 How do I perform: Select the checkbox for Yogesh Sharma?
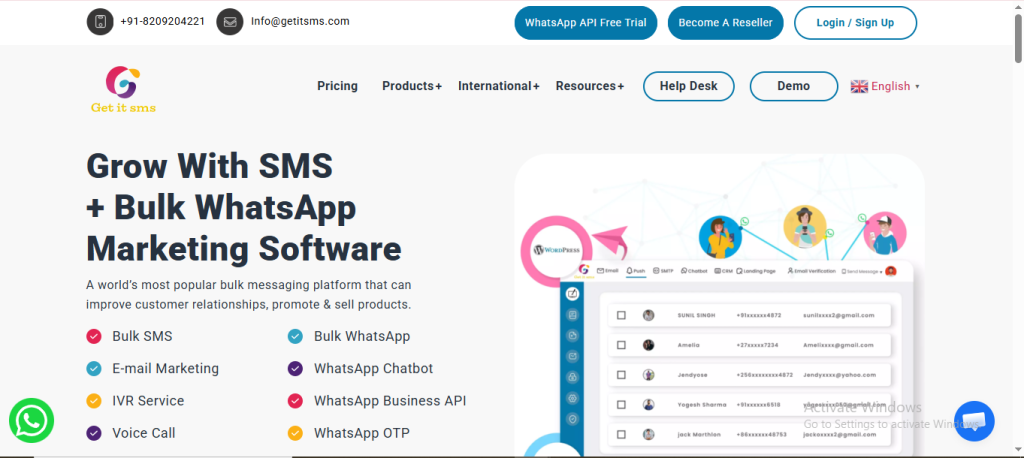621,405
